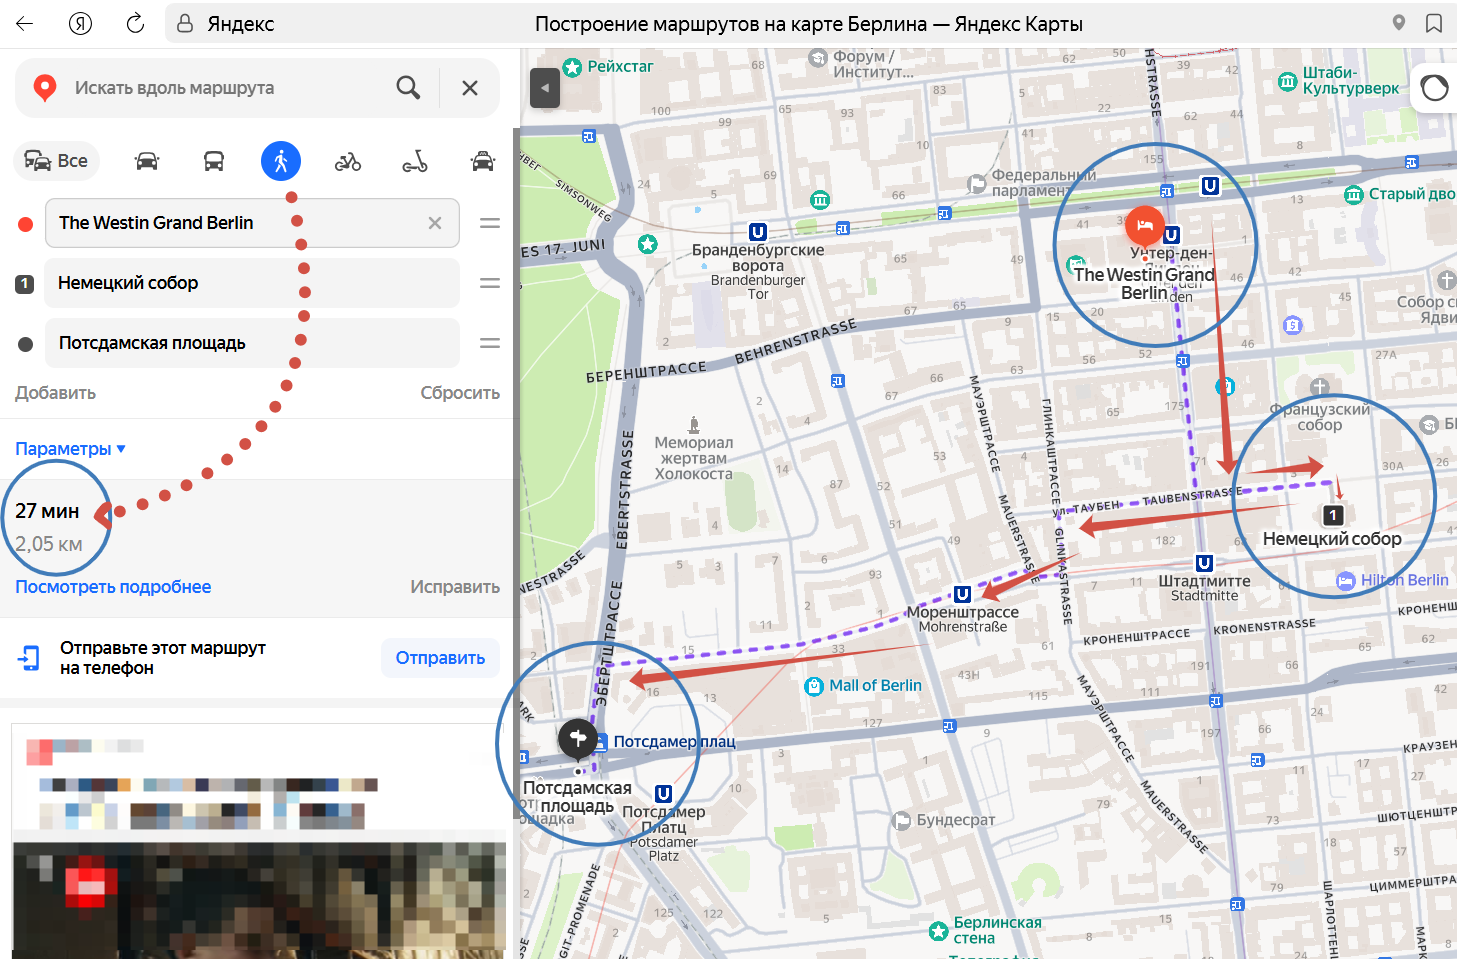This screenshot has width=1457, height=959.
Task: Close the route search panel
Action: pos(470,88)
